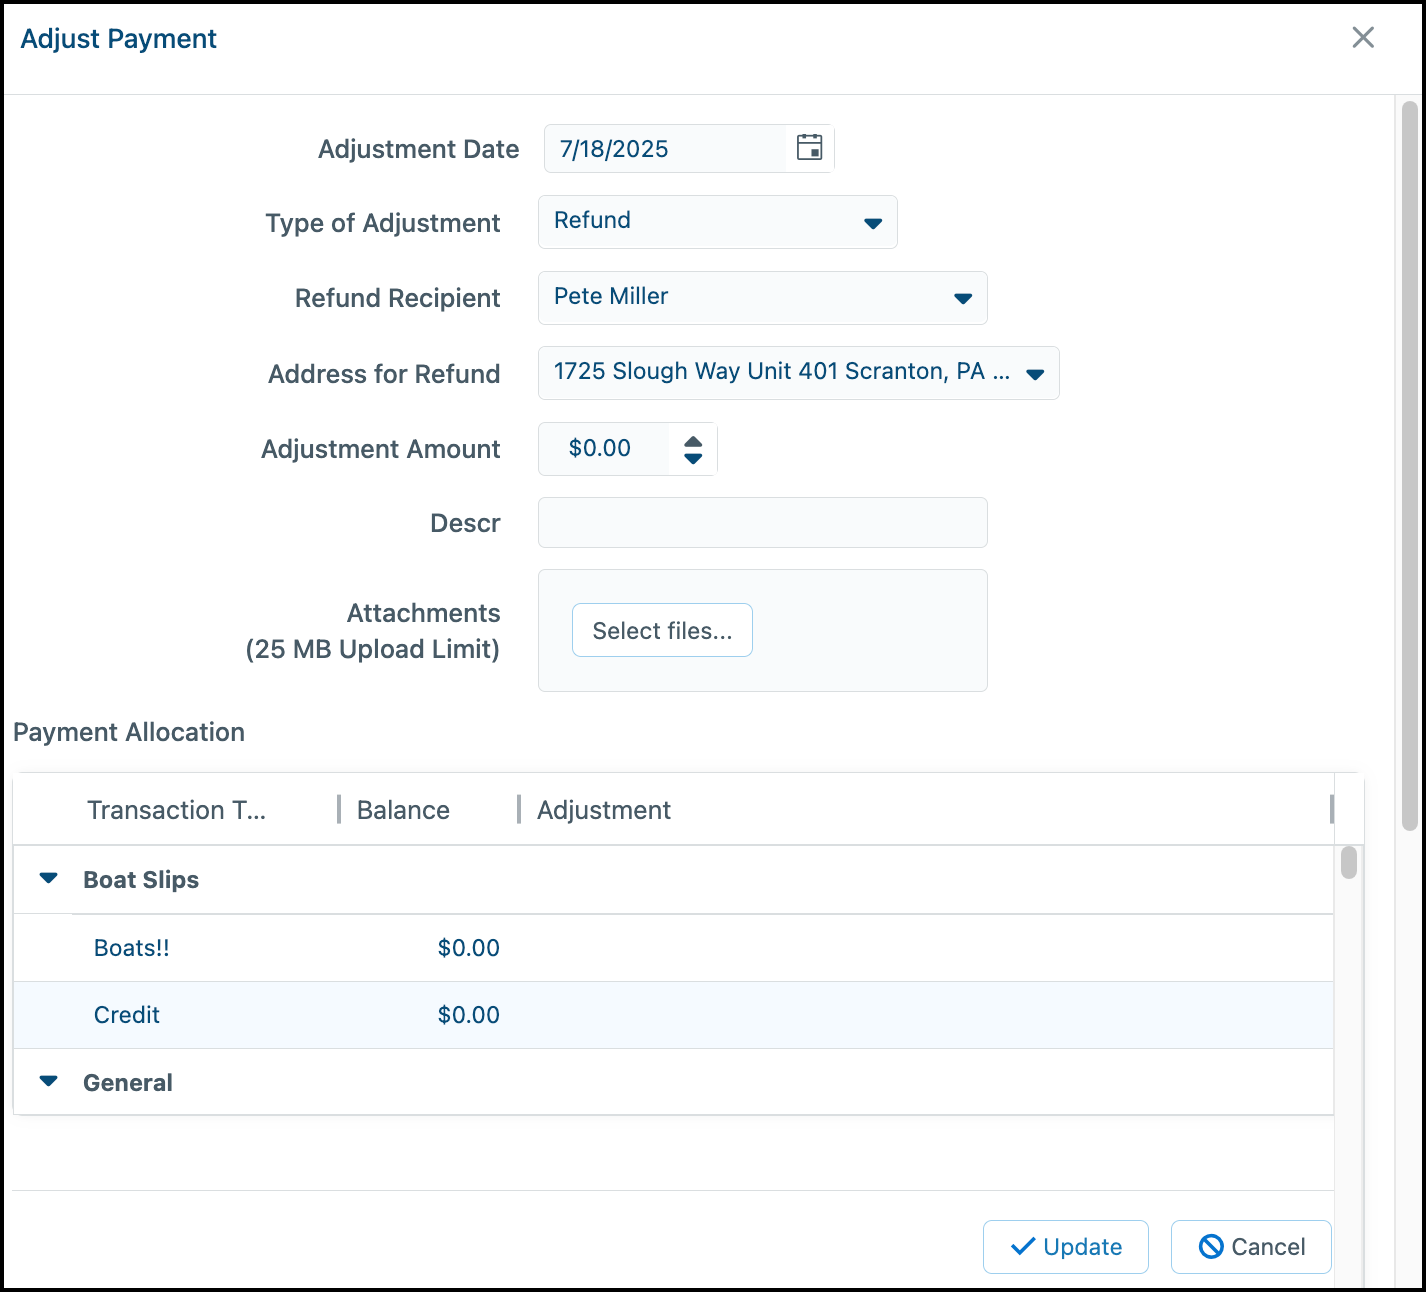Screen dimensions: 1426x1292
Task: Select the Balance column header
Action: (403, 810)
